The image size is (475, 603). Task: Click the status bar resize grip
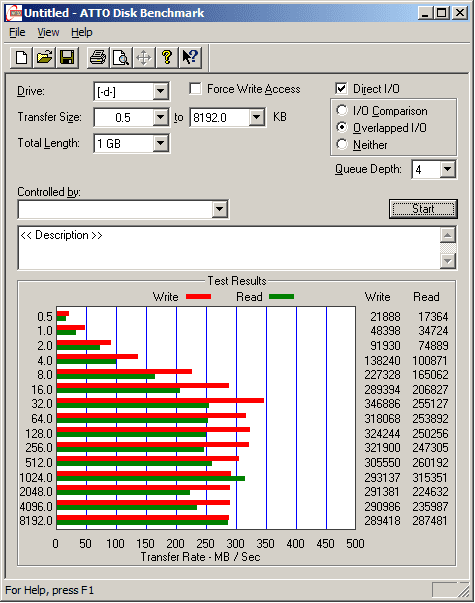(x=464, y=591)
